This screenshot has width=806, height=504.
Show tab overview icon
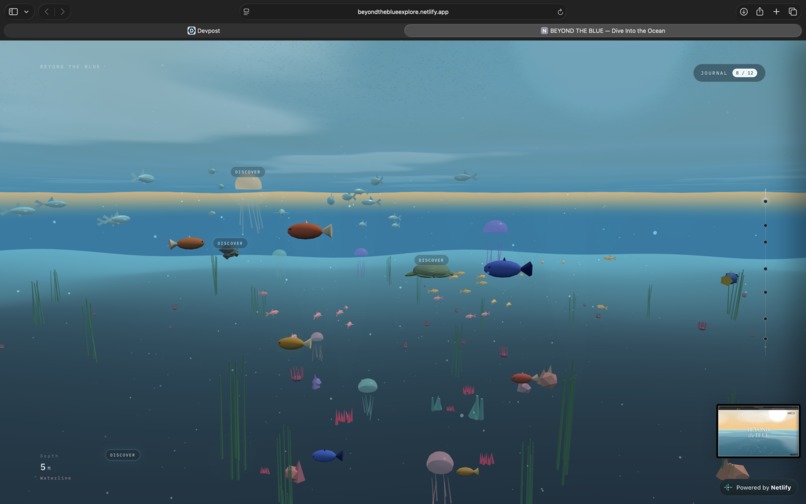pyautogui.click(x=793, y=11)
